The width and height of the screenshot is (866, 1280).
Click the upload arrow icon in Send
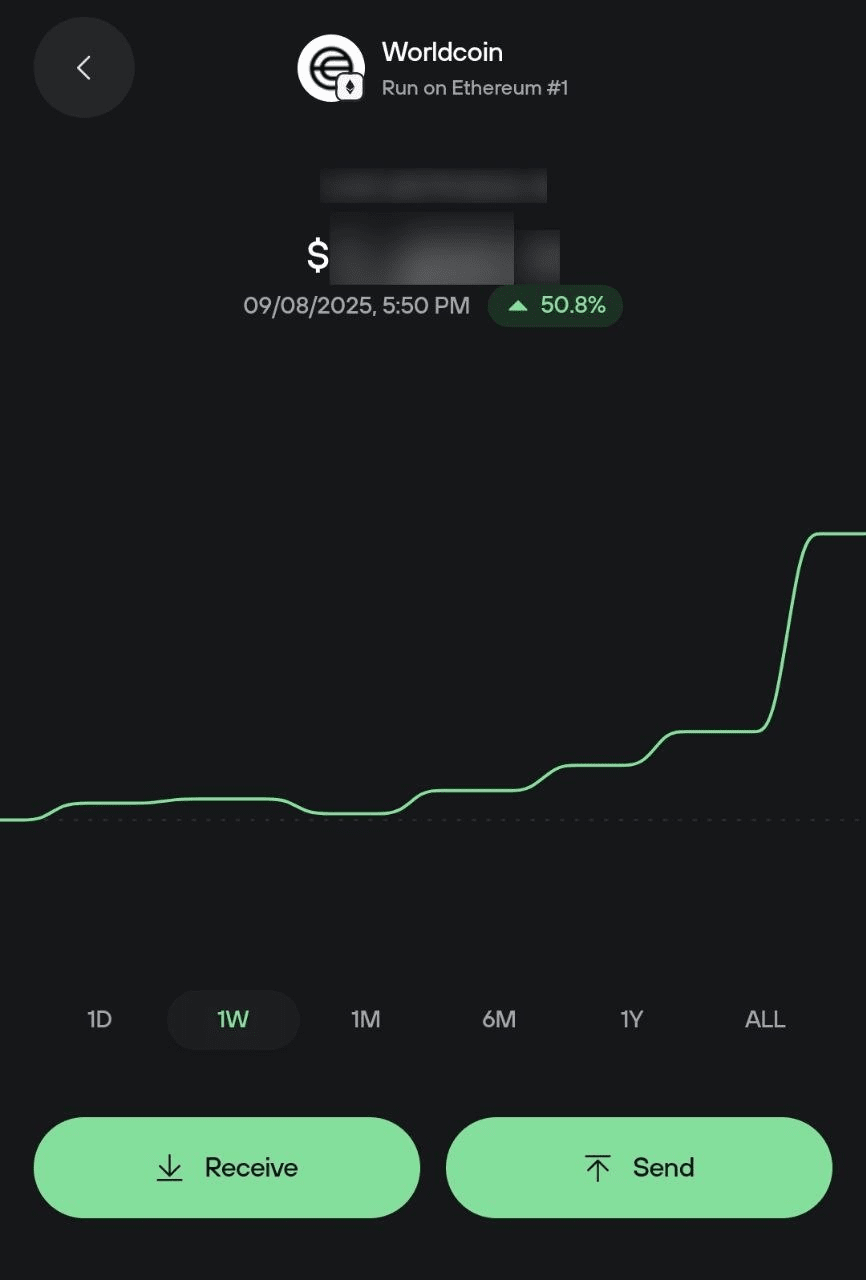coord(598,1168)
